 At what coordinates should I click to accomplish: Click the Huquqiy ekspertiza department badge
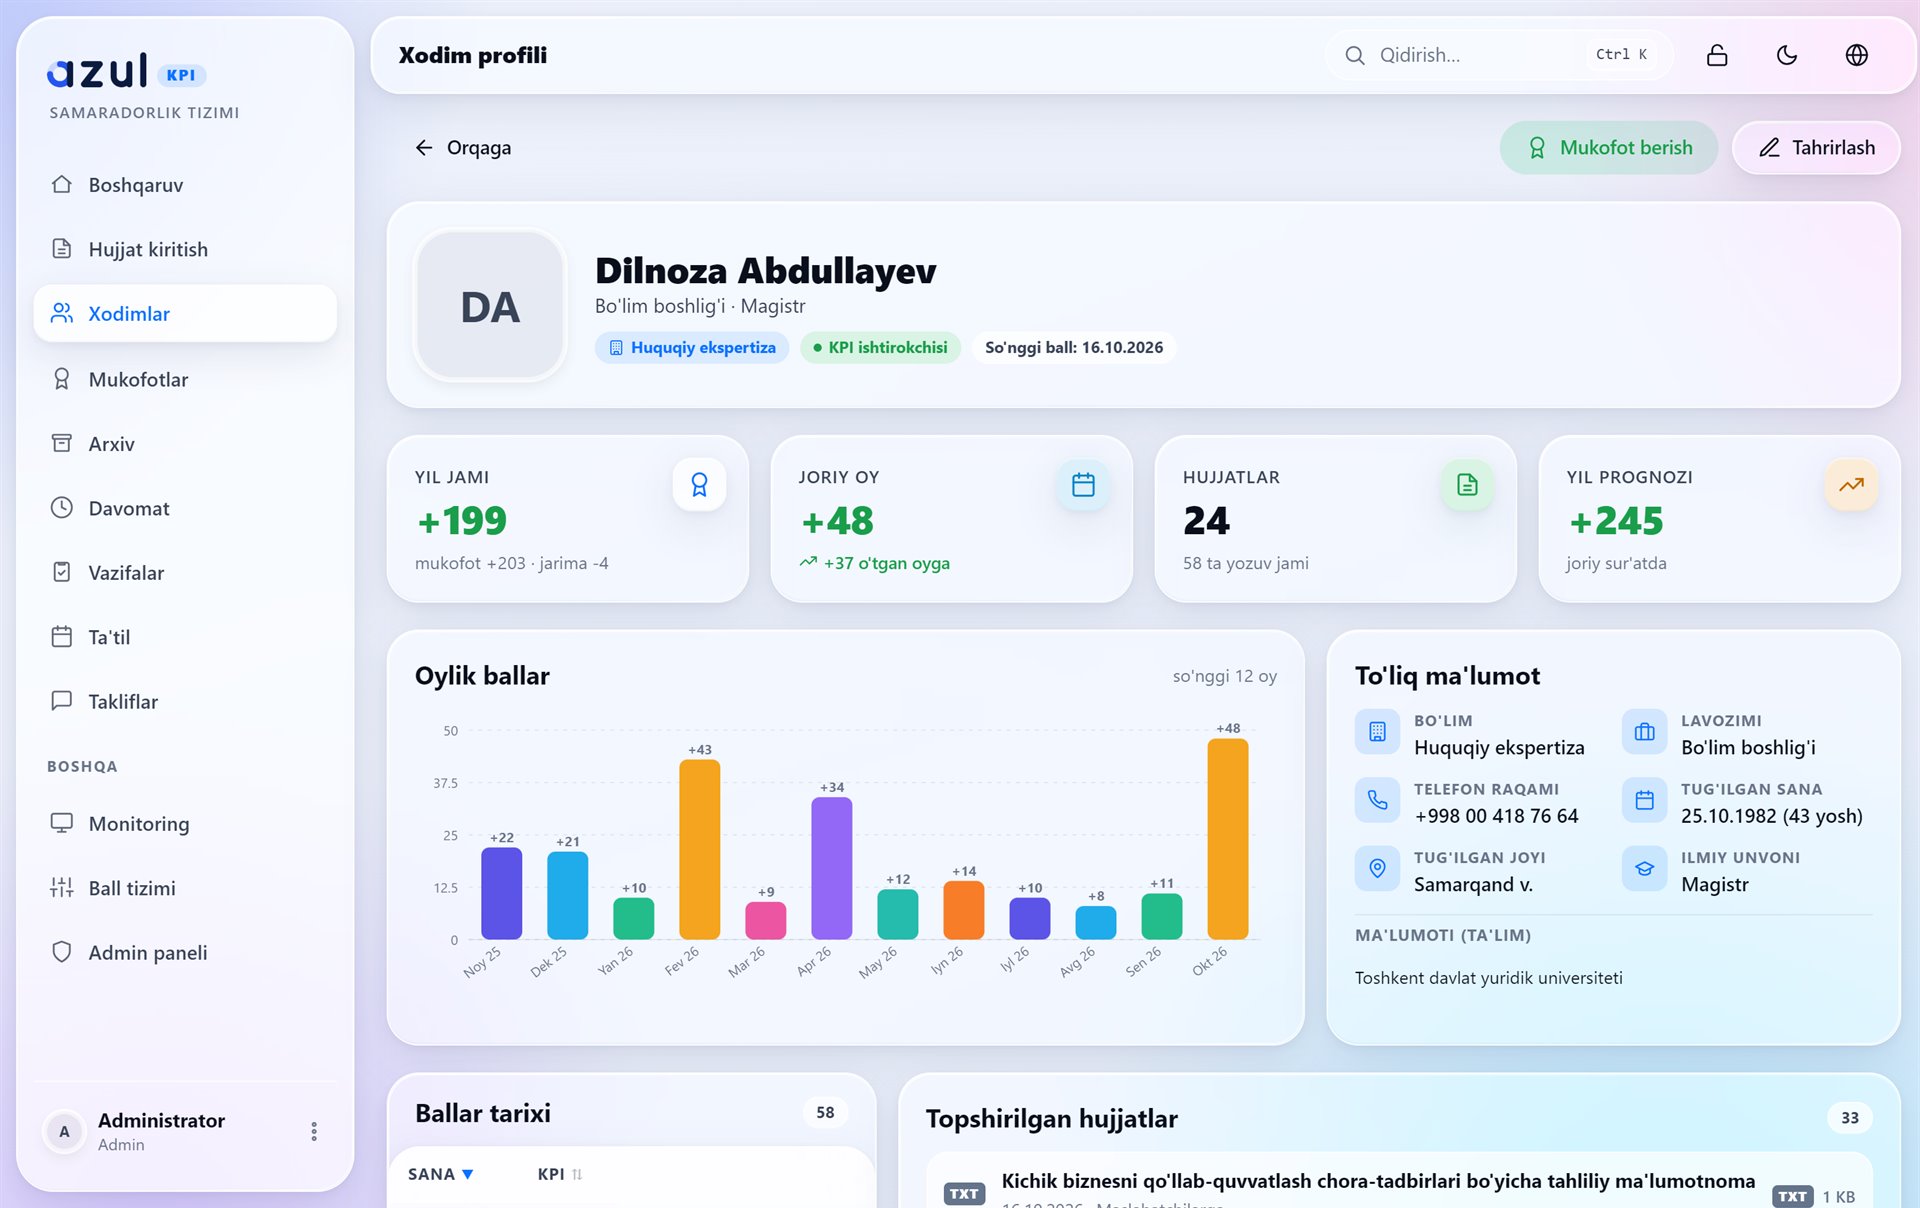(x=692, y=348)
